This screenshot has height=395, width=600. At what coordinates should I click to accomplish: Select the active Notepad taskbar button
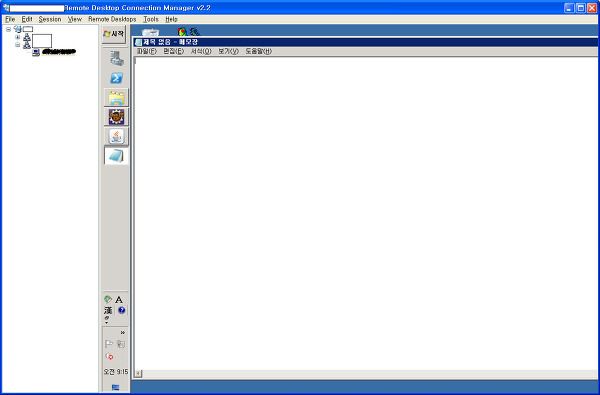pyautogui.click(x=116, y=156)
